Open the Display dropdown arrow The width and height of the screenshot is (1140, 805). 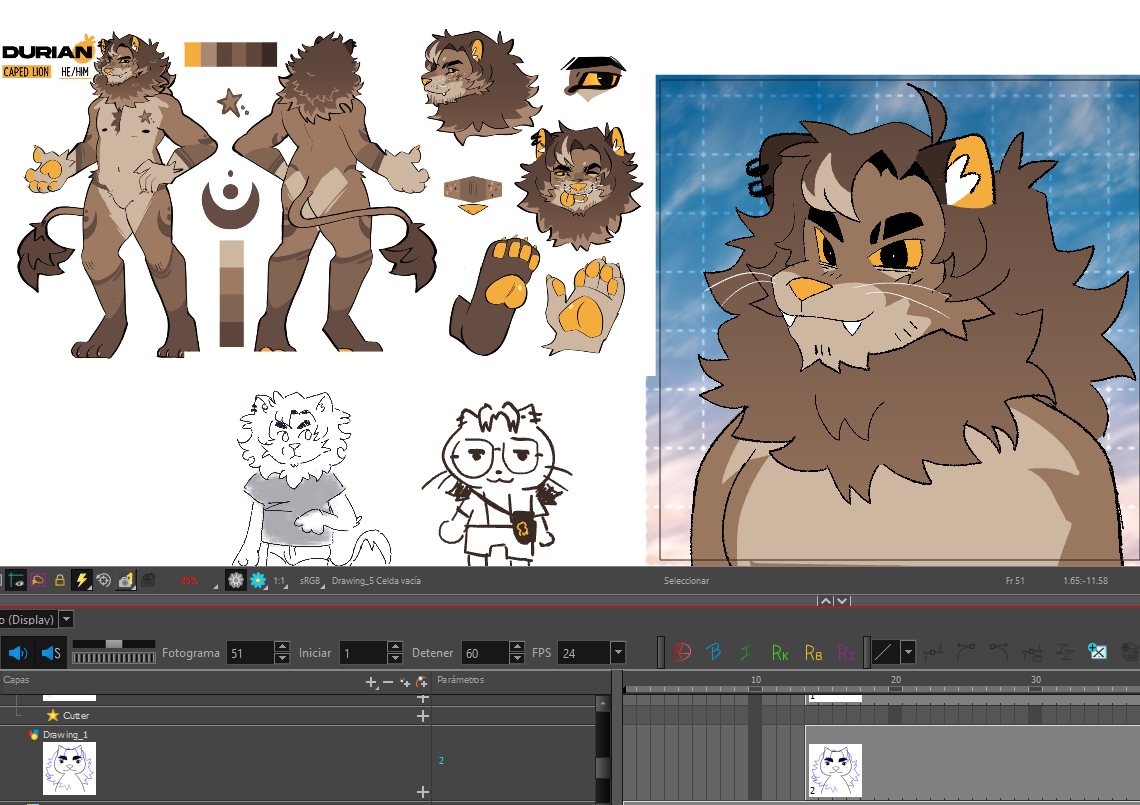[66, 619]
